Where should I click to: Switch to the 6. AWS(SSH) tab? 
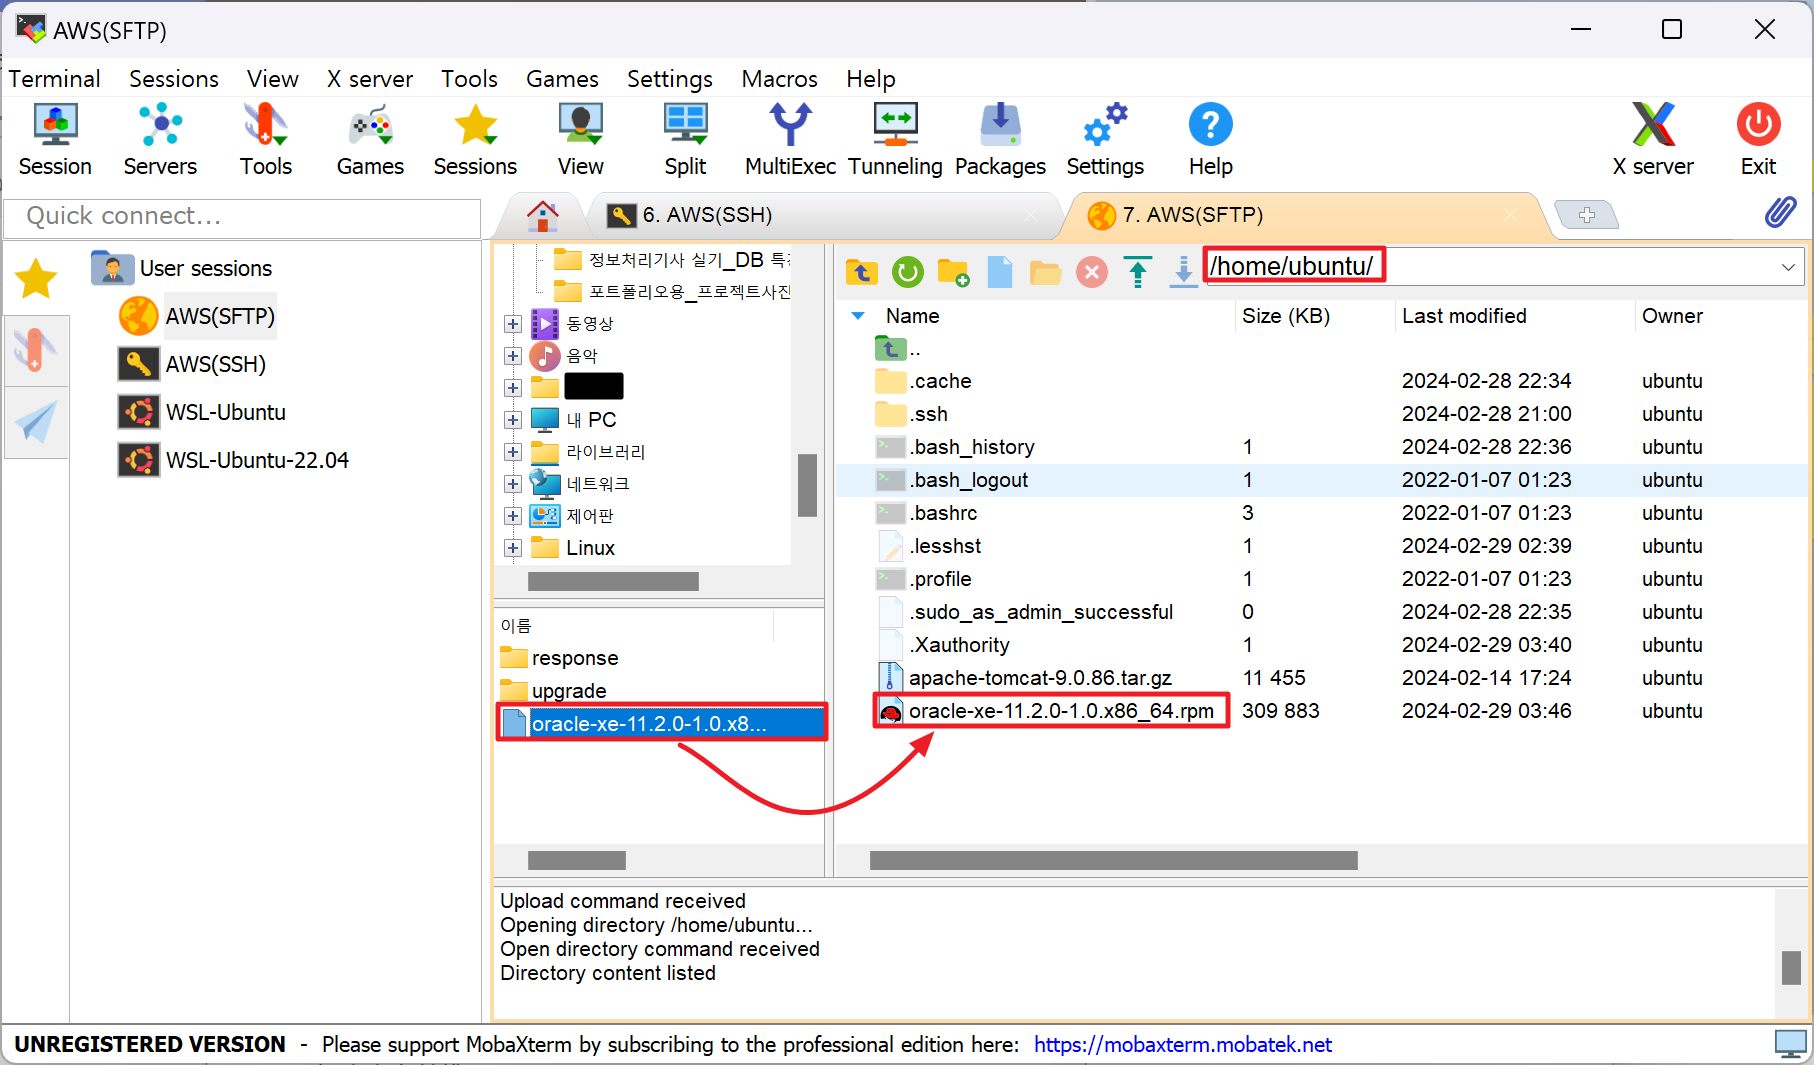click(x=825, y=215)
